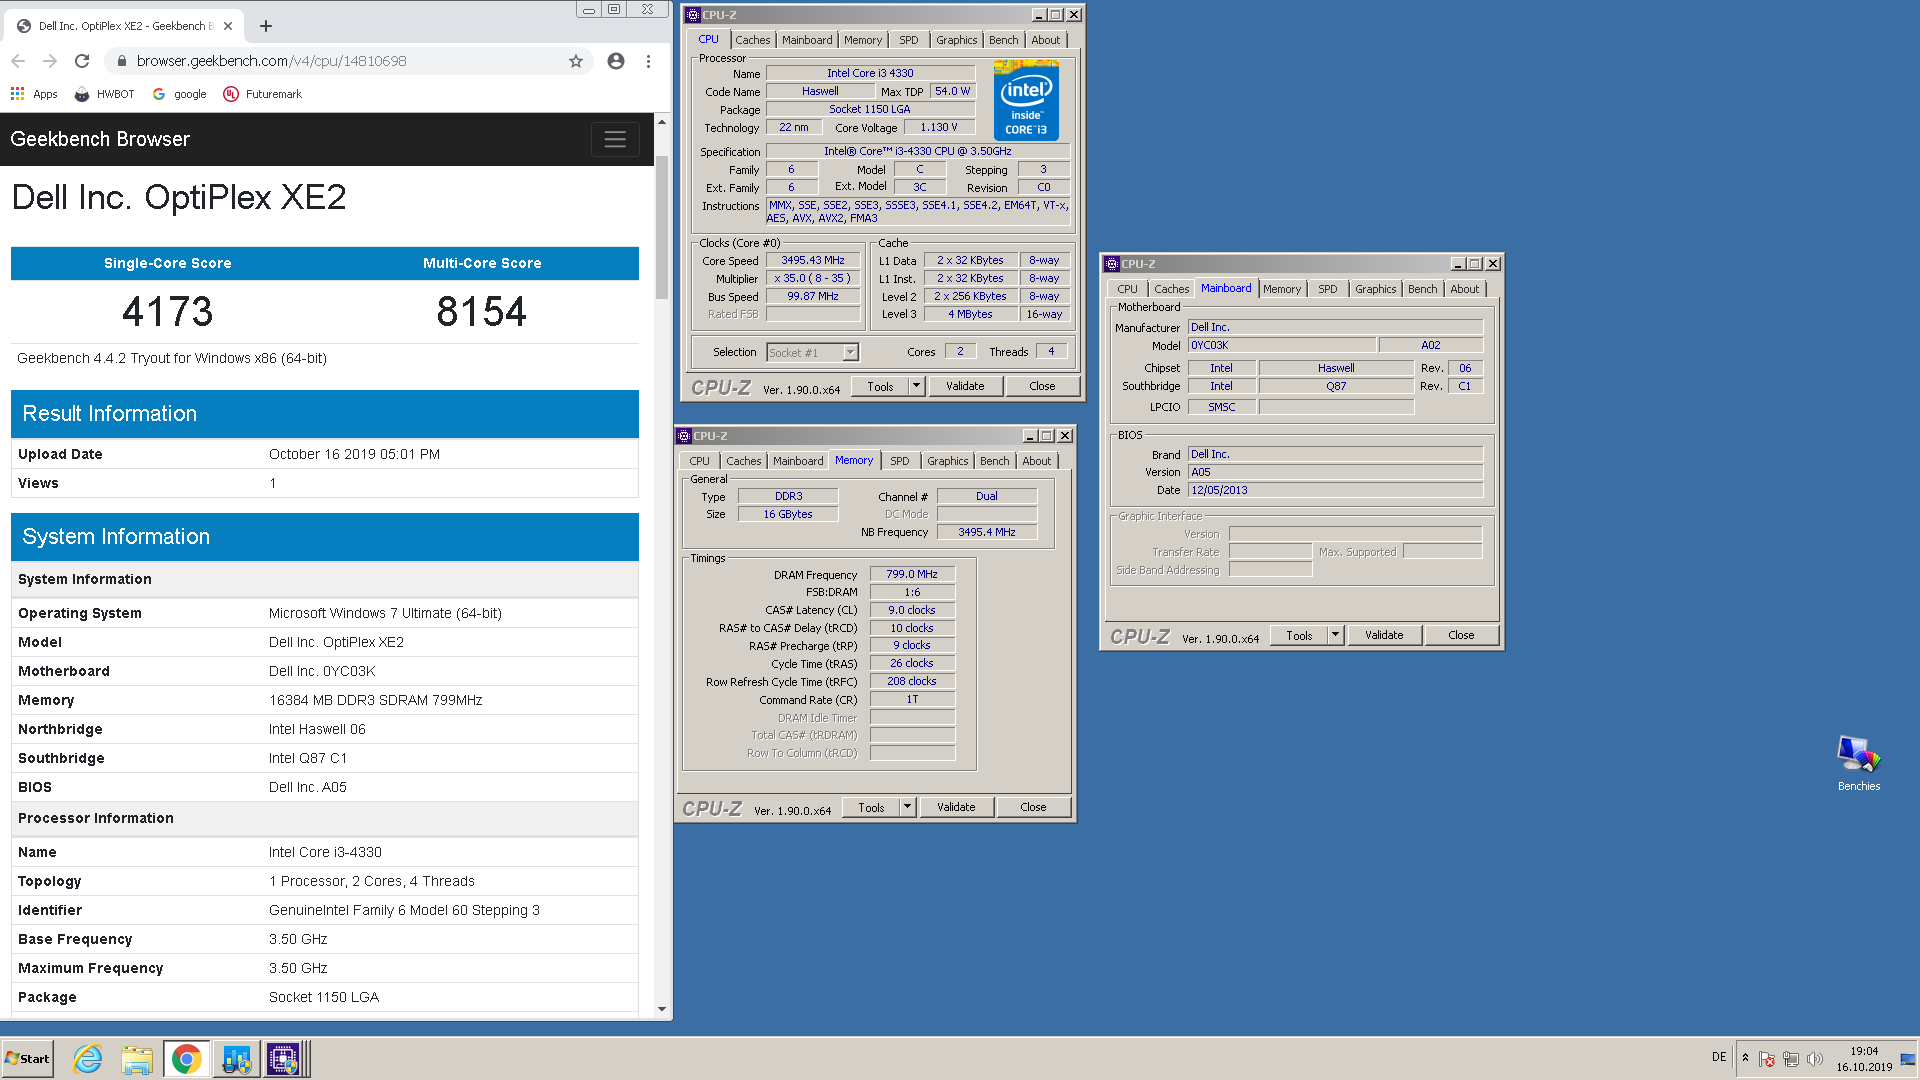Click the browser forward arrow
The height and width of the screenshot is (1080, 1920).
[x=50, y=61]
